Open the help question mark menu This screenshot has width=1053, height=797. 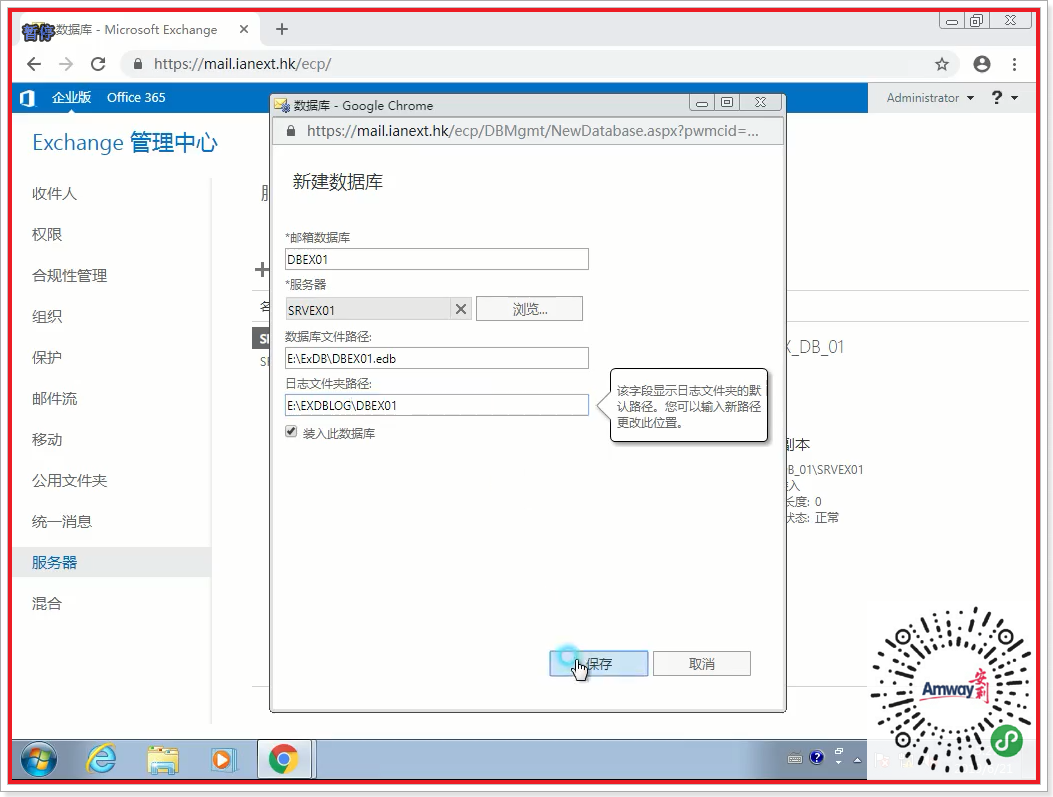click(x=1004, y=98)
